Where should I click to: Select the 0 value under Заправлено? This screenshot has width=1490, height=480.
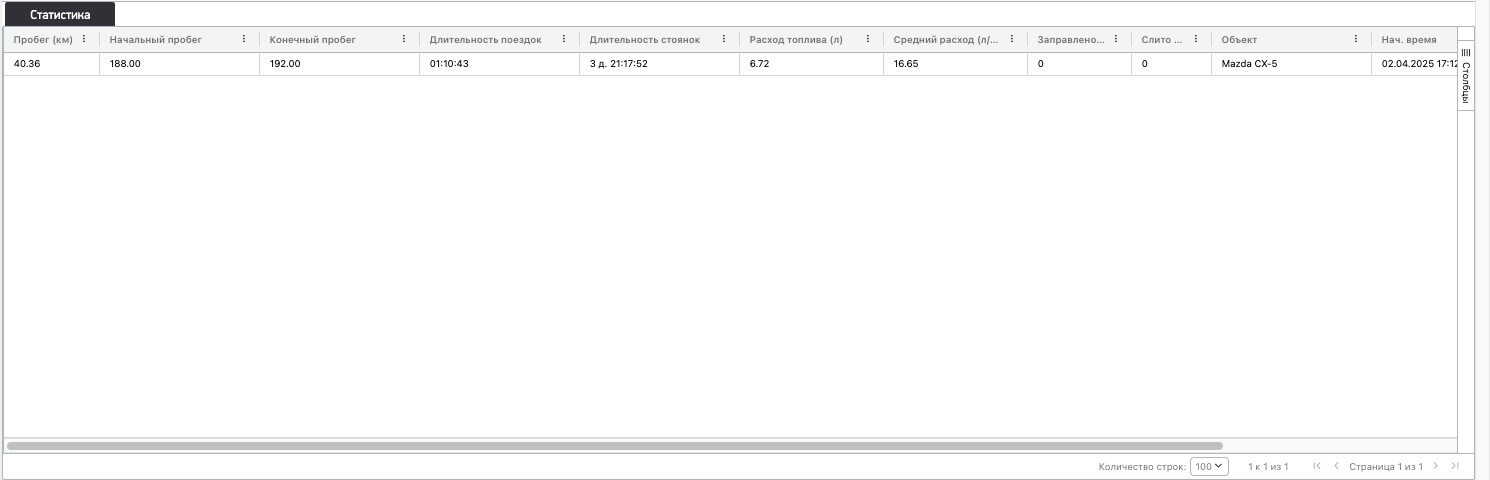[1079, 63]
